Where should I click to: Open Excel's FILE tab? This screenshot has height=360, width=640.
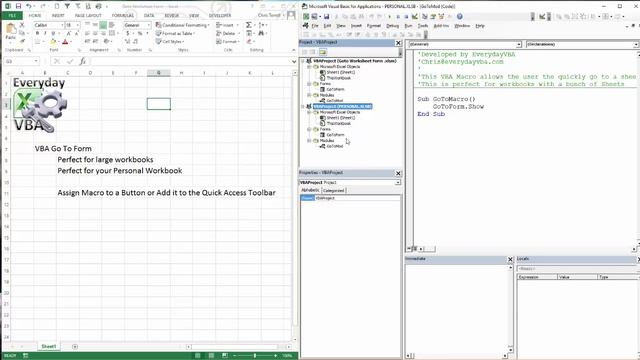[x=12, y=16]
